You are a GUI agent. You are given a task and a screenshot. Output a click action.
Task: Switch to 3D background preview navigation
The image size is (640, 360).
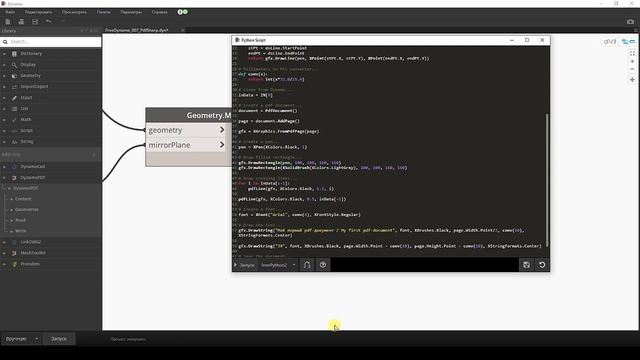click(x=610, y=41)
